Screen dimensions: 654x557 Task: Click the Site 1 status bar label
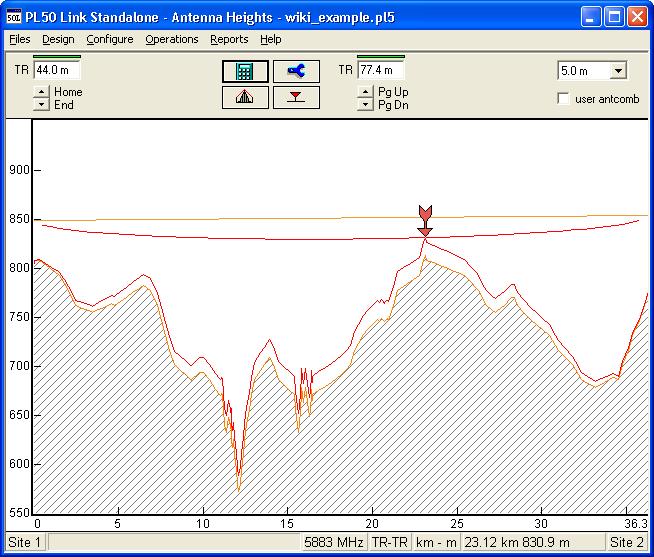tap(25, 542)
